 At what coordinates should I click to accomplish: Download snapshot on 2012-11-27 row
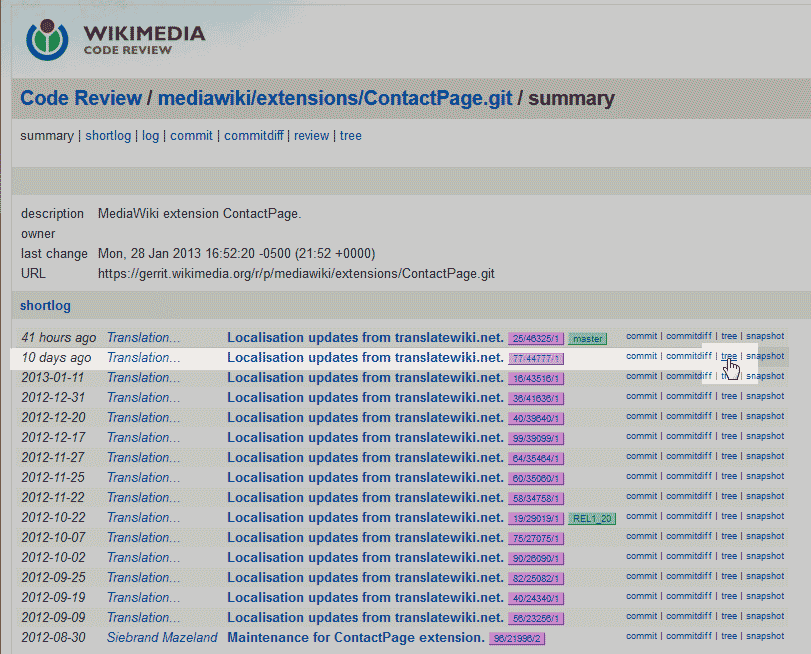pos(765,456)
